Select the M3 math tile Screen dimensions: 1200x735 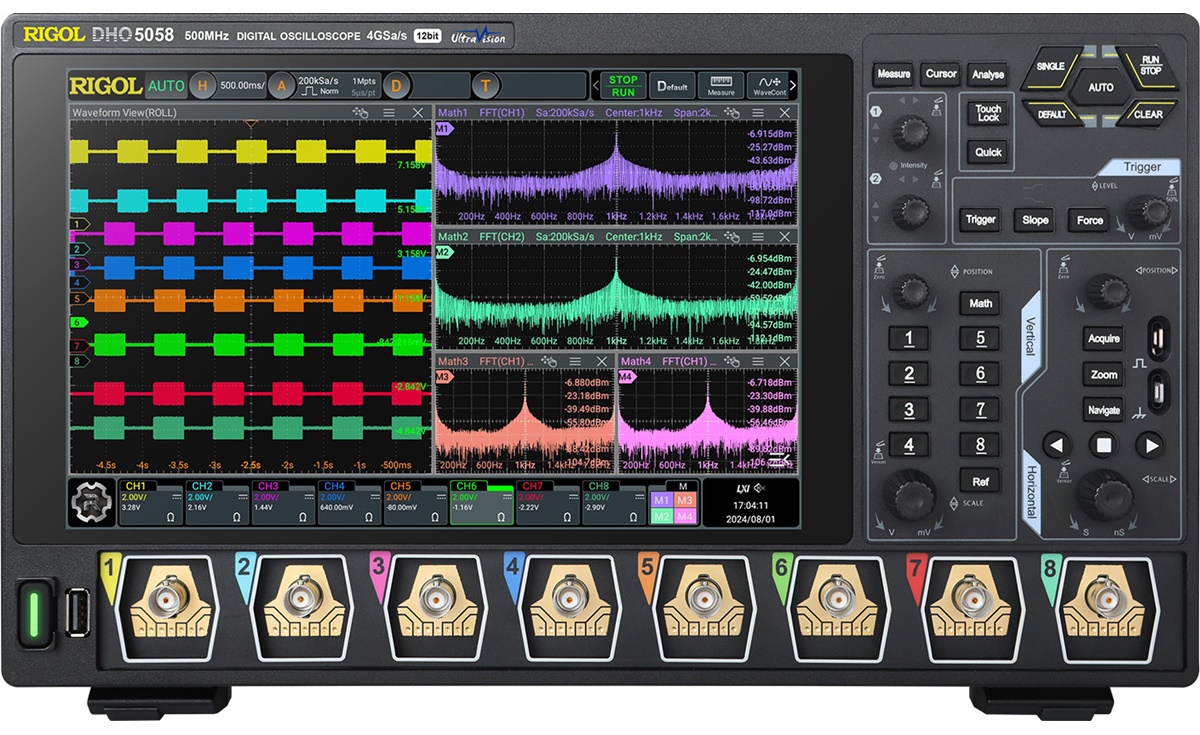pos(684,500)
